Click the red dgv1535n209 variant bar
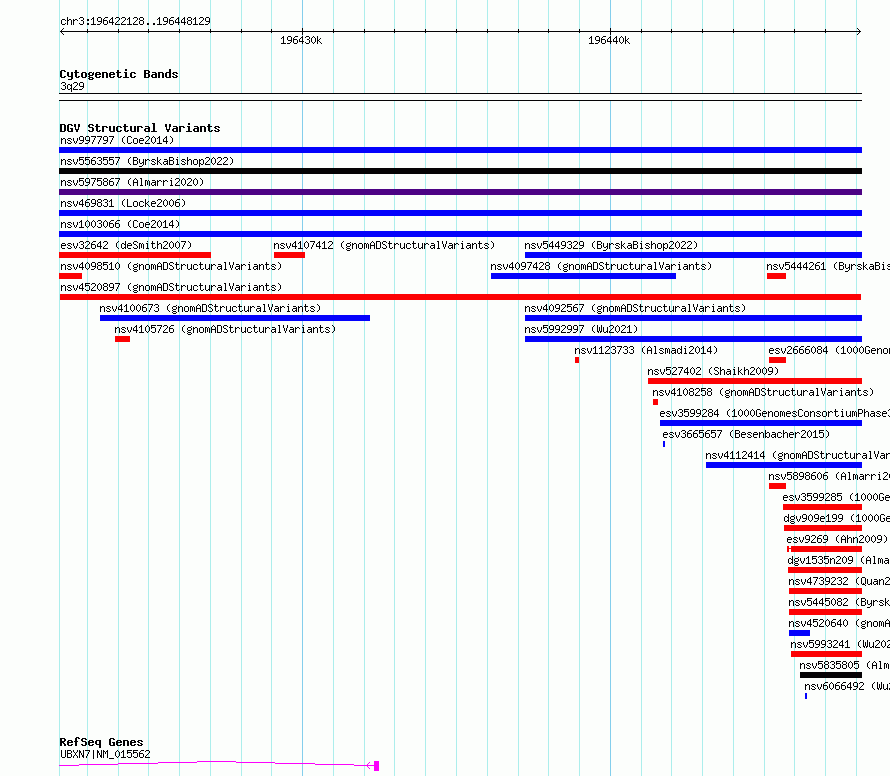The height and width of the screenshot is (776, 890). click(825, 570)
